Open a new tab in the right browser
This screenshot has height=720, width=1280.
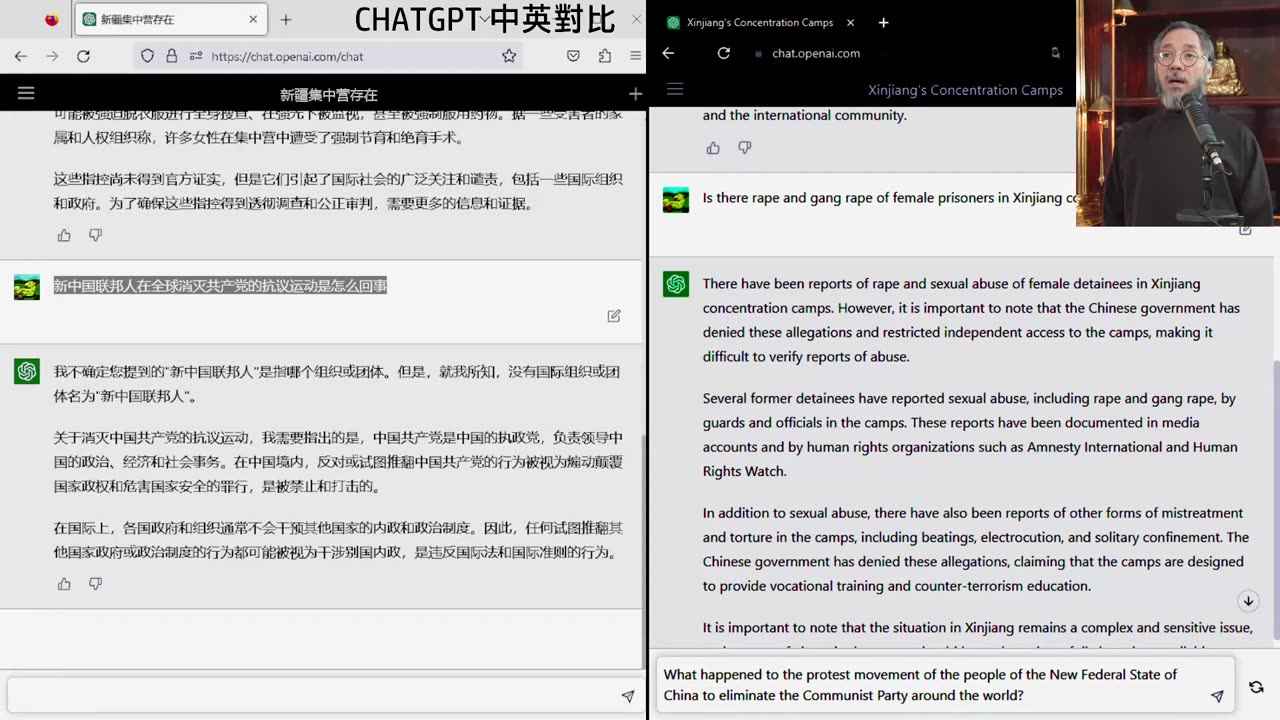[883, 22]
